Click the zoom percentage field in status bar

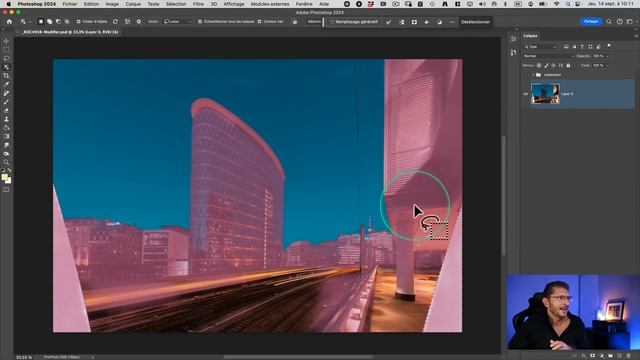pyautogui.click(x=24, y=357)
